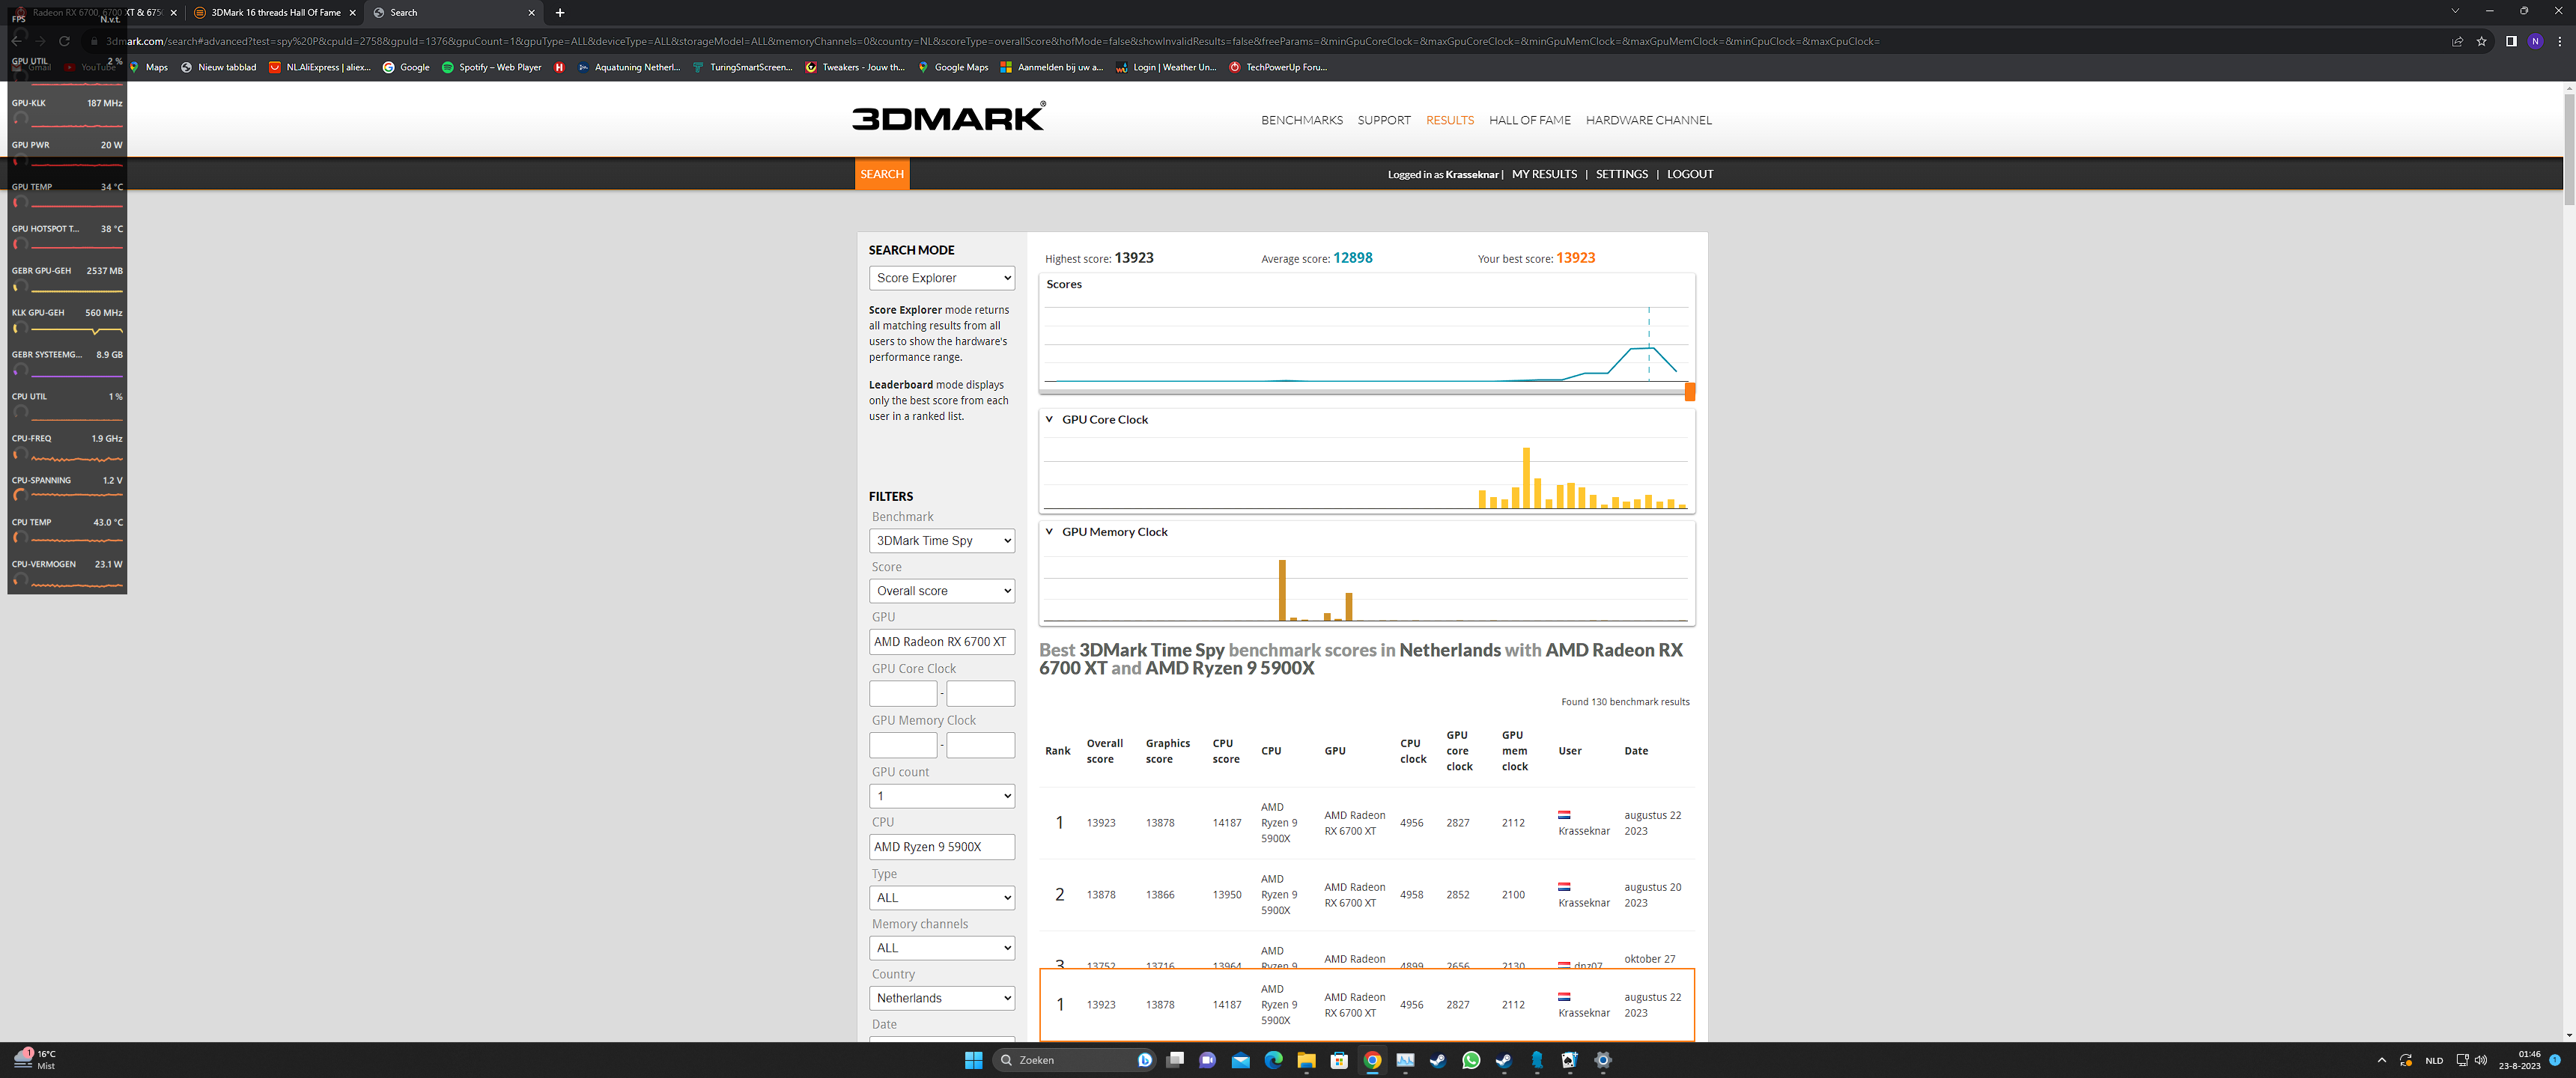
Task: Open the Search mode dropdown showing Score Explorer
Action: pyautogui.click(x=942, y=278)
